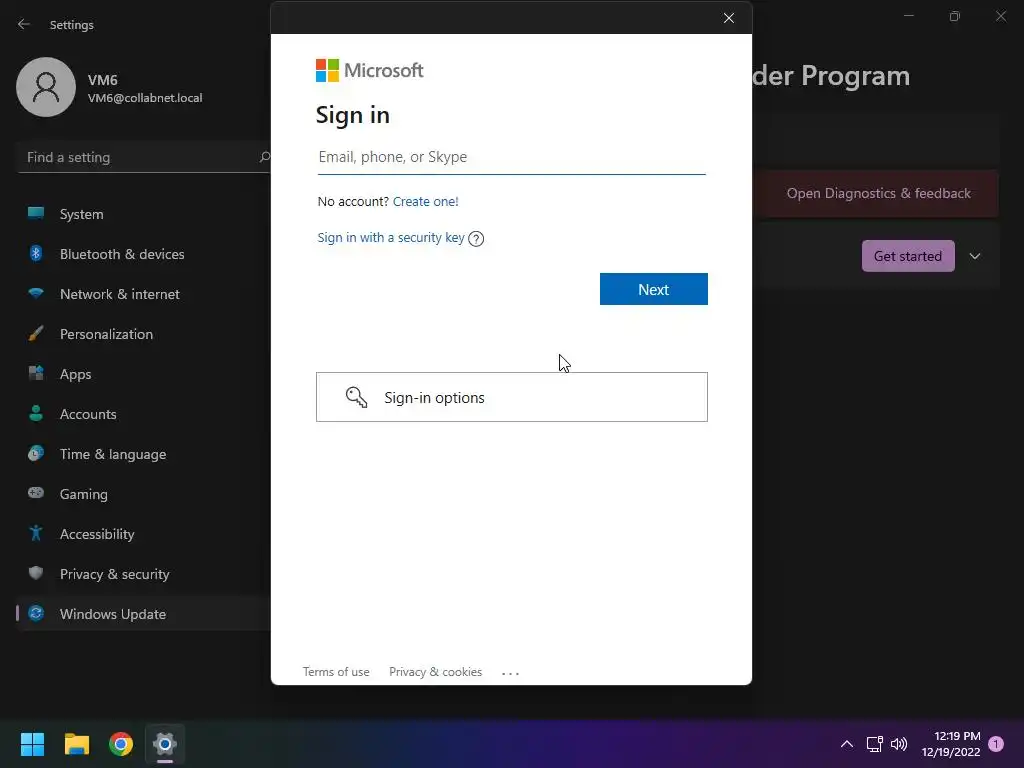Open the Terms of use link
Viewport: 1024px width, 768px height.
(336, 671)
